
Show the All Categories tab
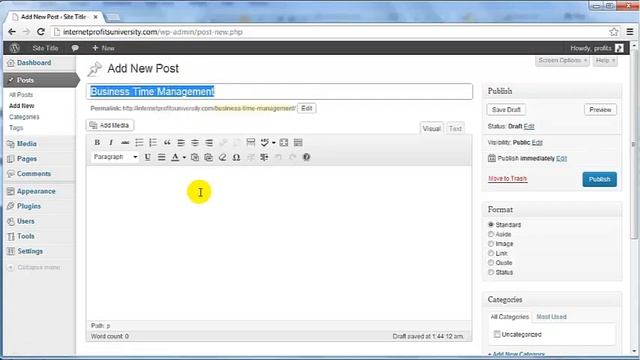[x=509, y=317]
